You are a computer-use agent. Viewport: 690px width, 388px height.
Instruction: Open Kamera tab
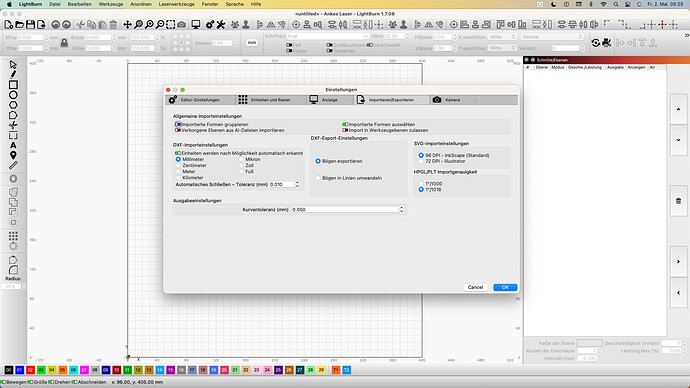452,100
